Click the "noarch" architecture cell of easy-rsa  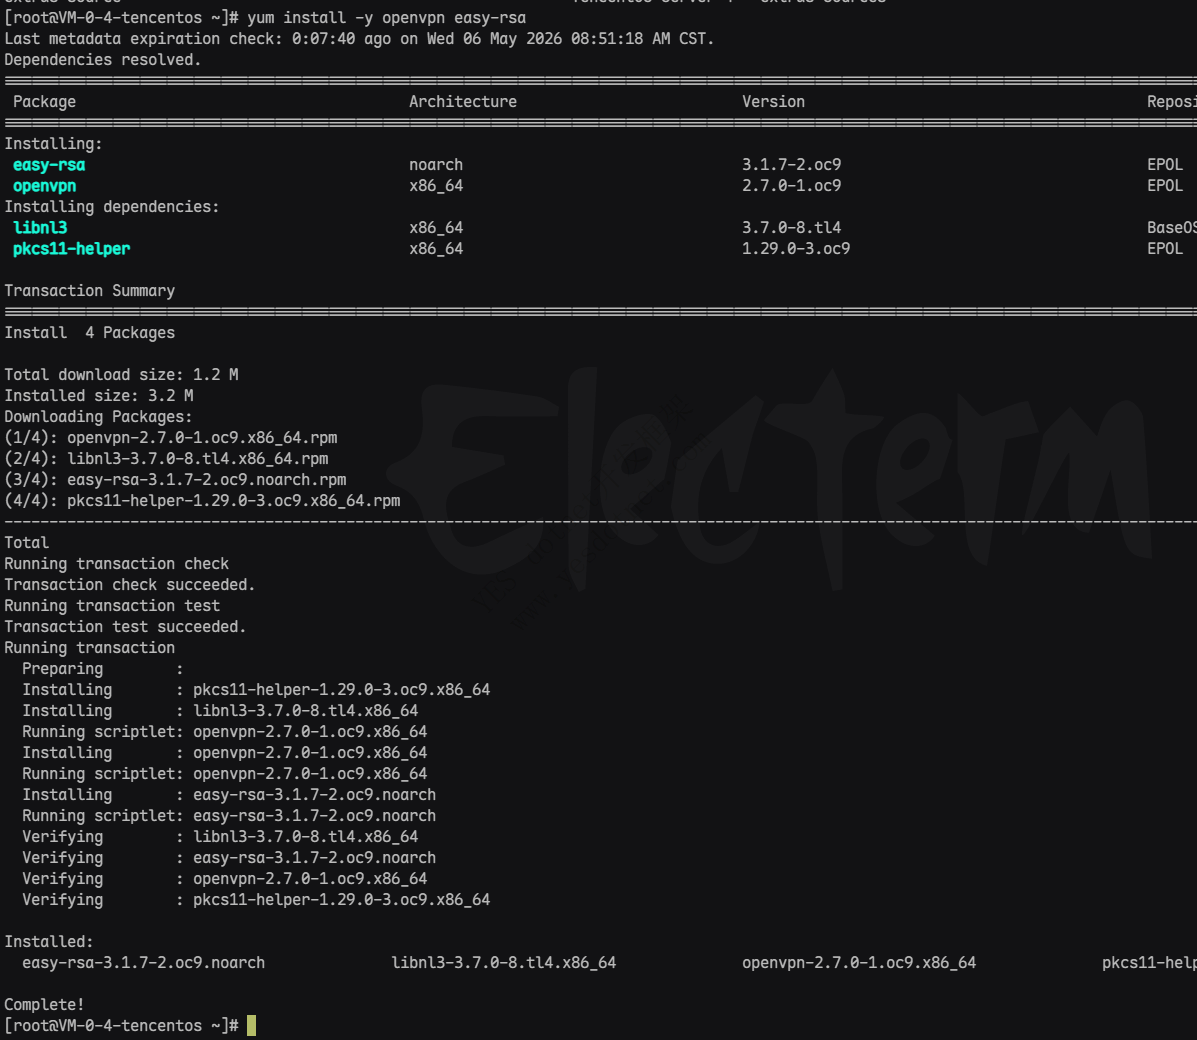click(x=436, y=165)
